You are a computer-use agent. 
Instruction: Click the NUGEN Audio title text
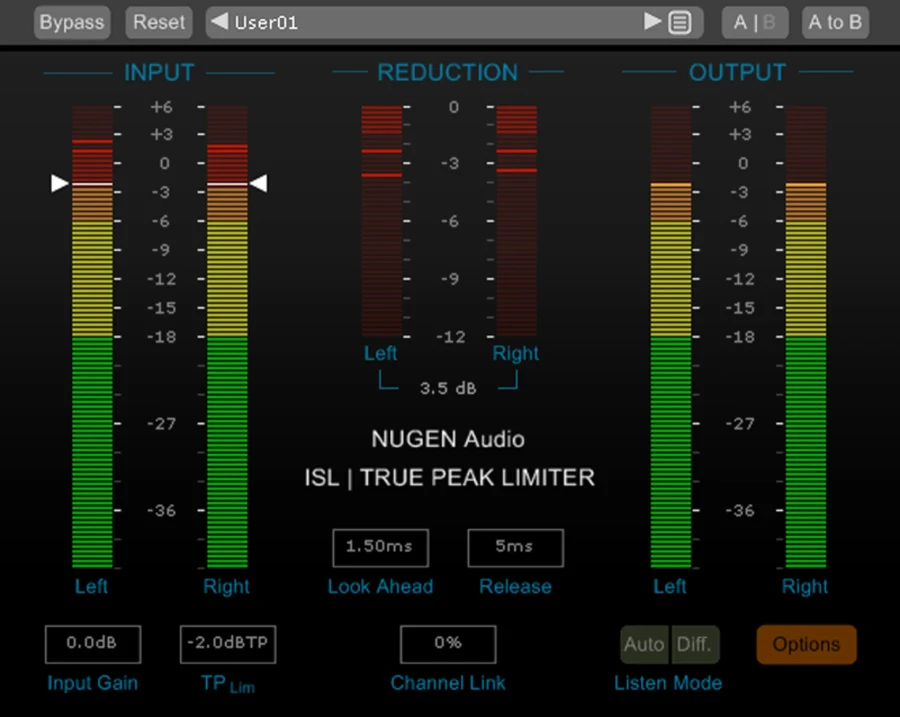coord(448,439)
